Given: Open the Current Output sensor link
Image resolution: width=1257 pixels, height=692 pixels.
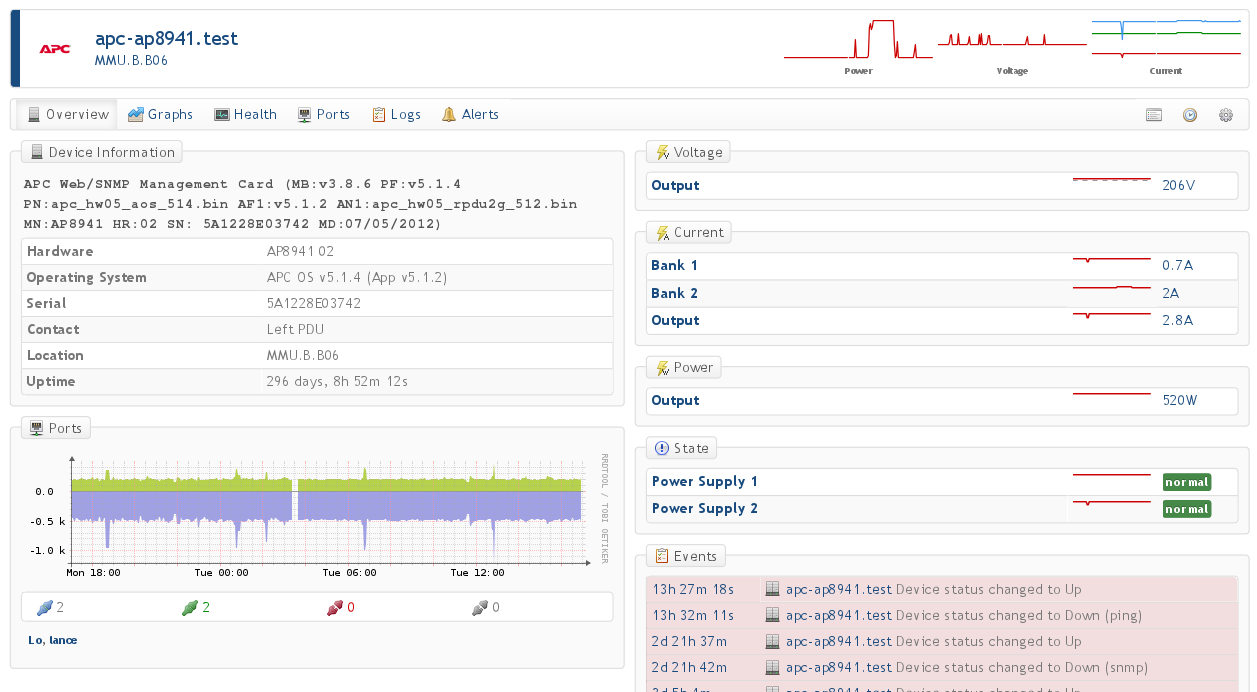Looking at the screenshot, I should tap(675, 320).
